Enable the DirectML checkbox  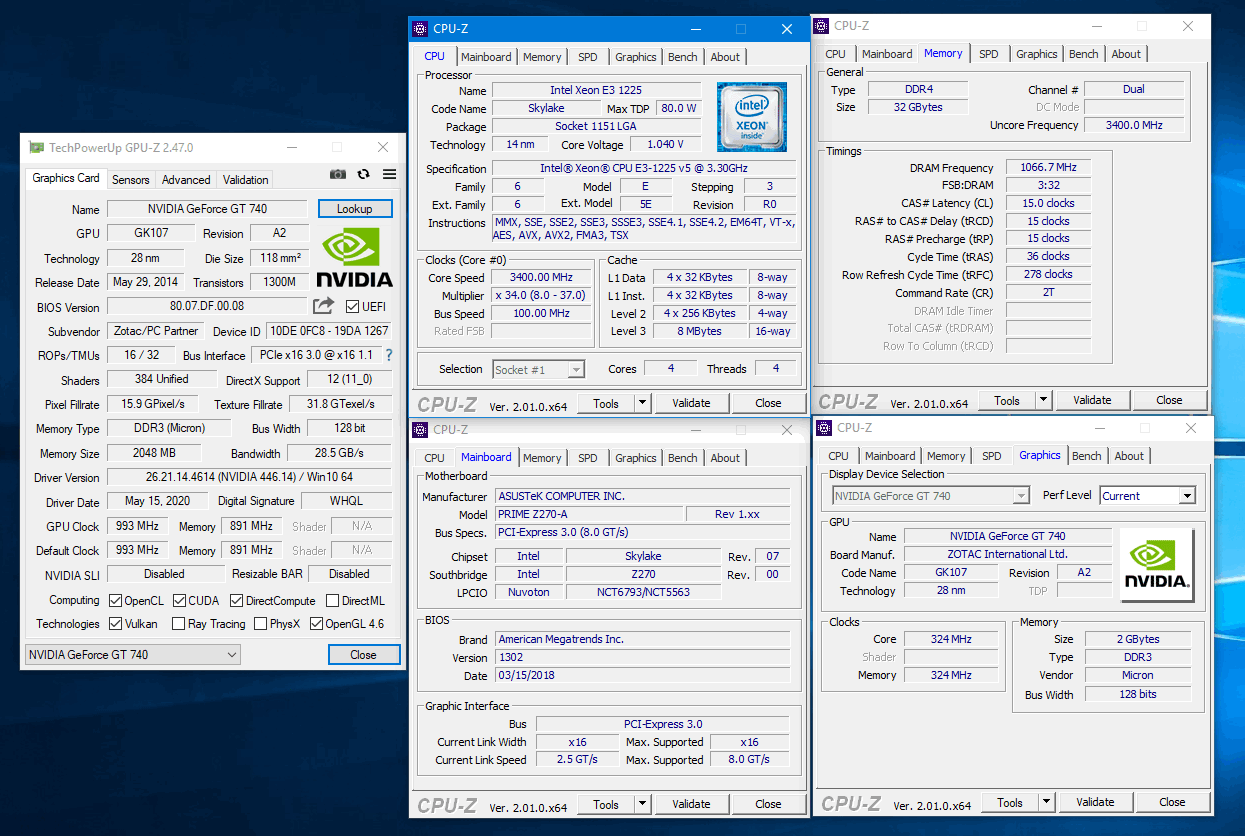[x=332, y=601]
